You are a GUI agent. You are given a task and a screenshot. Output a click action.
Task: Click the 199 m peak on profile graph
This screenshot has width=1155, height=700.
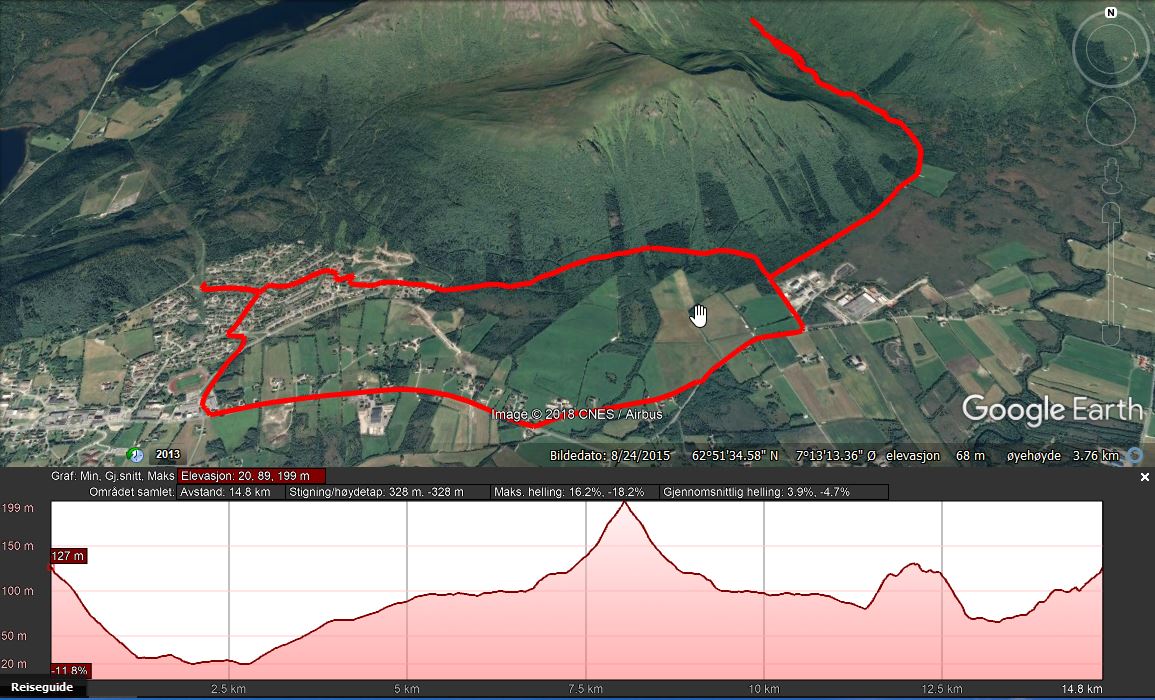[625, 503]
